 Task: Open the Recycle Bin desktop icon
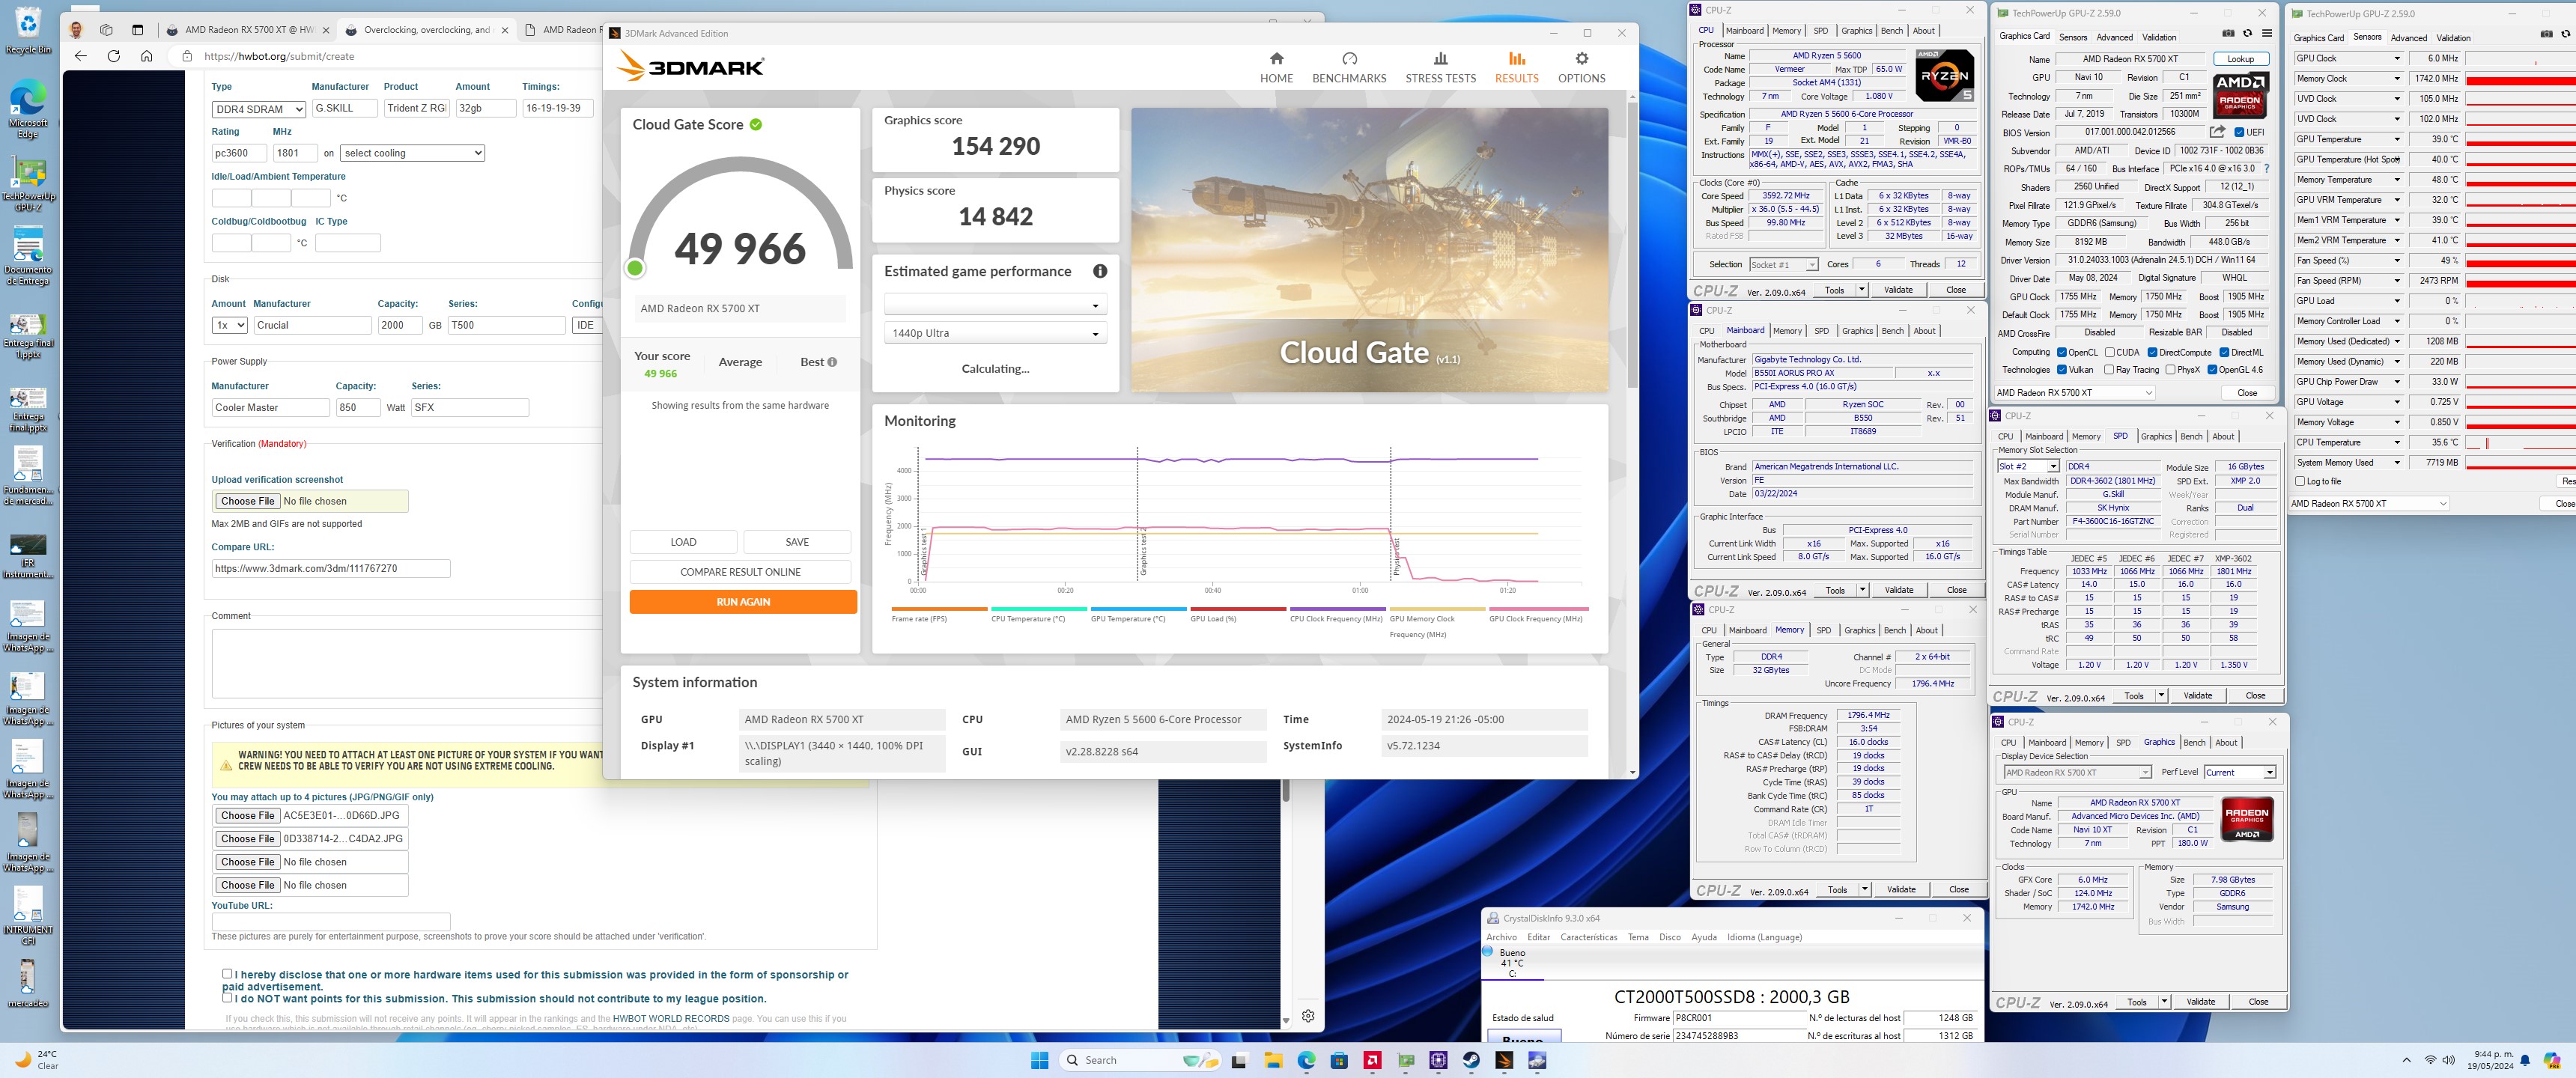coord(28,30)
